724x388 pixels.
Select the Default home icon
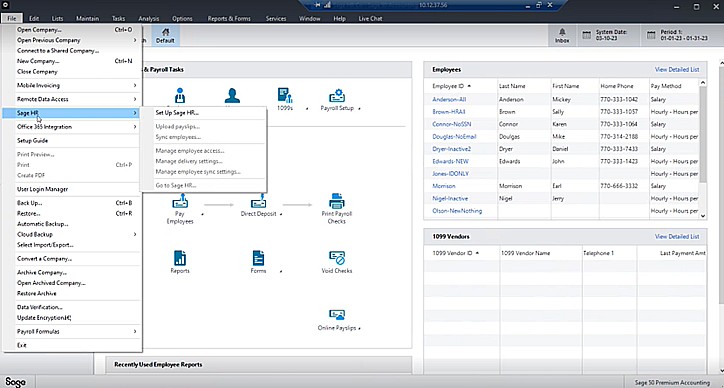click(x=165, y=32)
